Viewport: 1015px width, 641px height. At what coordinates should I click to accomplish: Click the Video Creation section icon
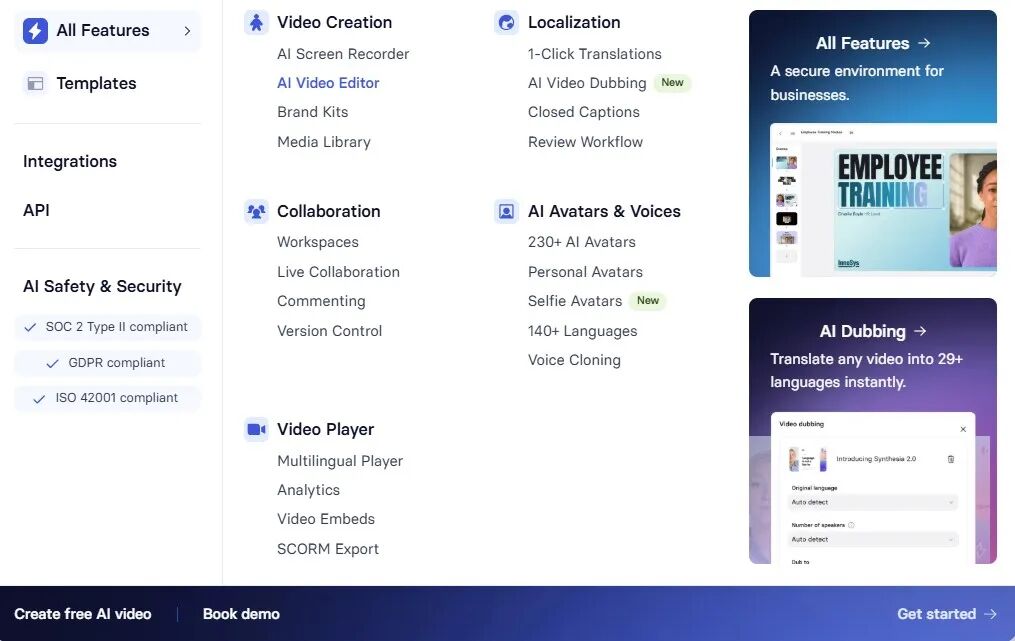tap(256, 23)
